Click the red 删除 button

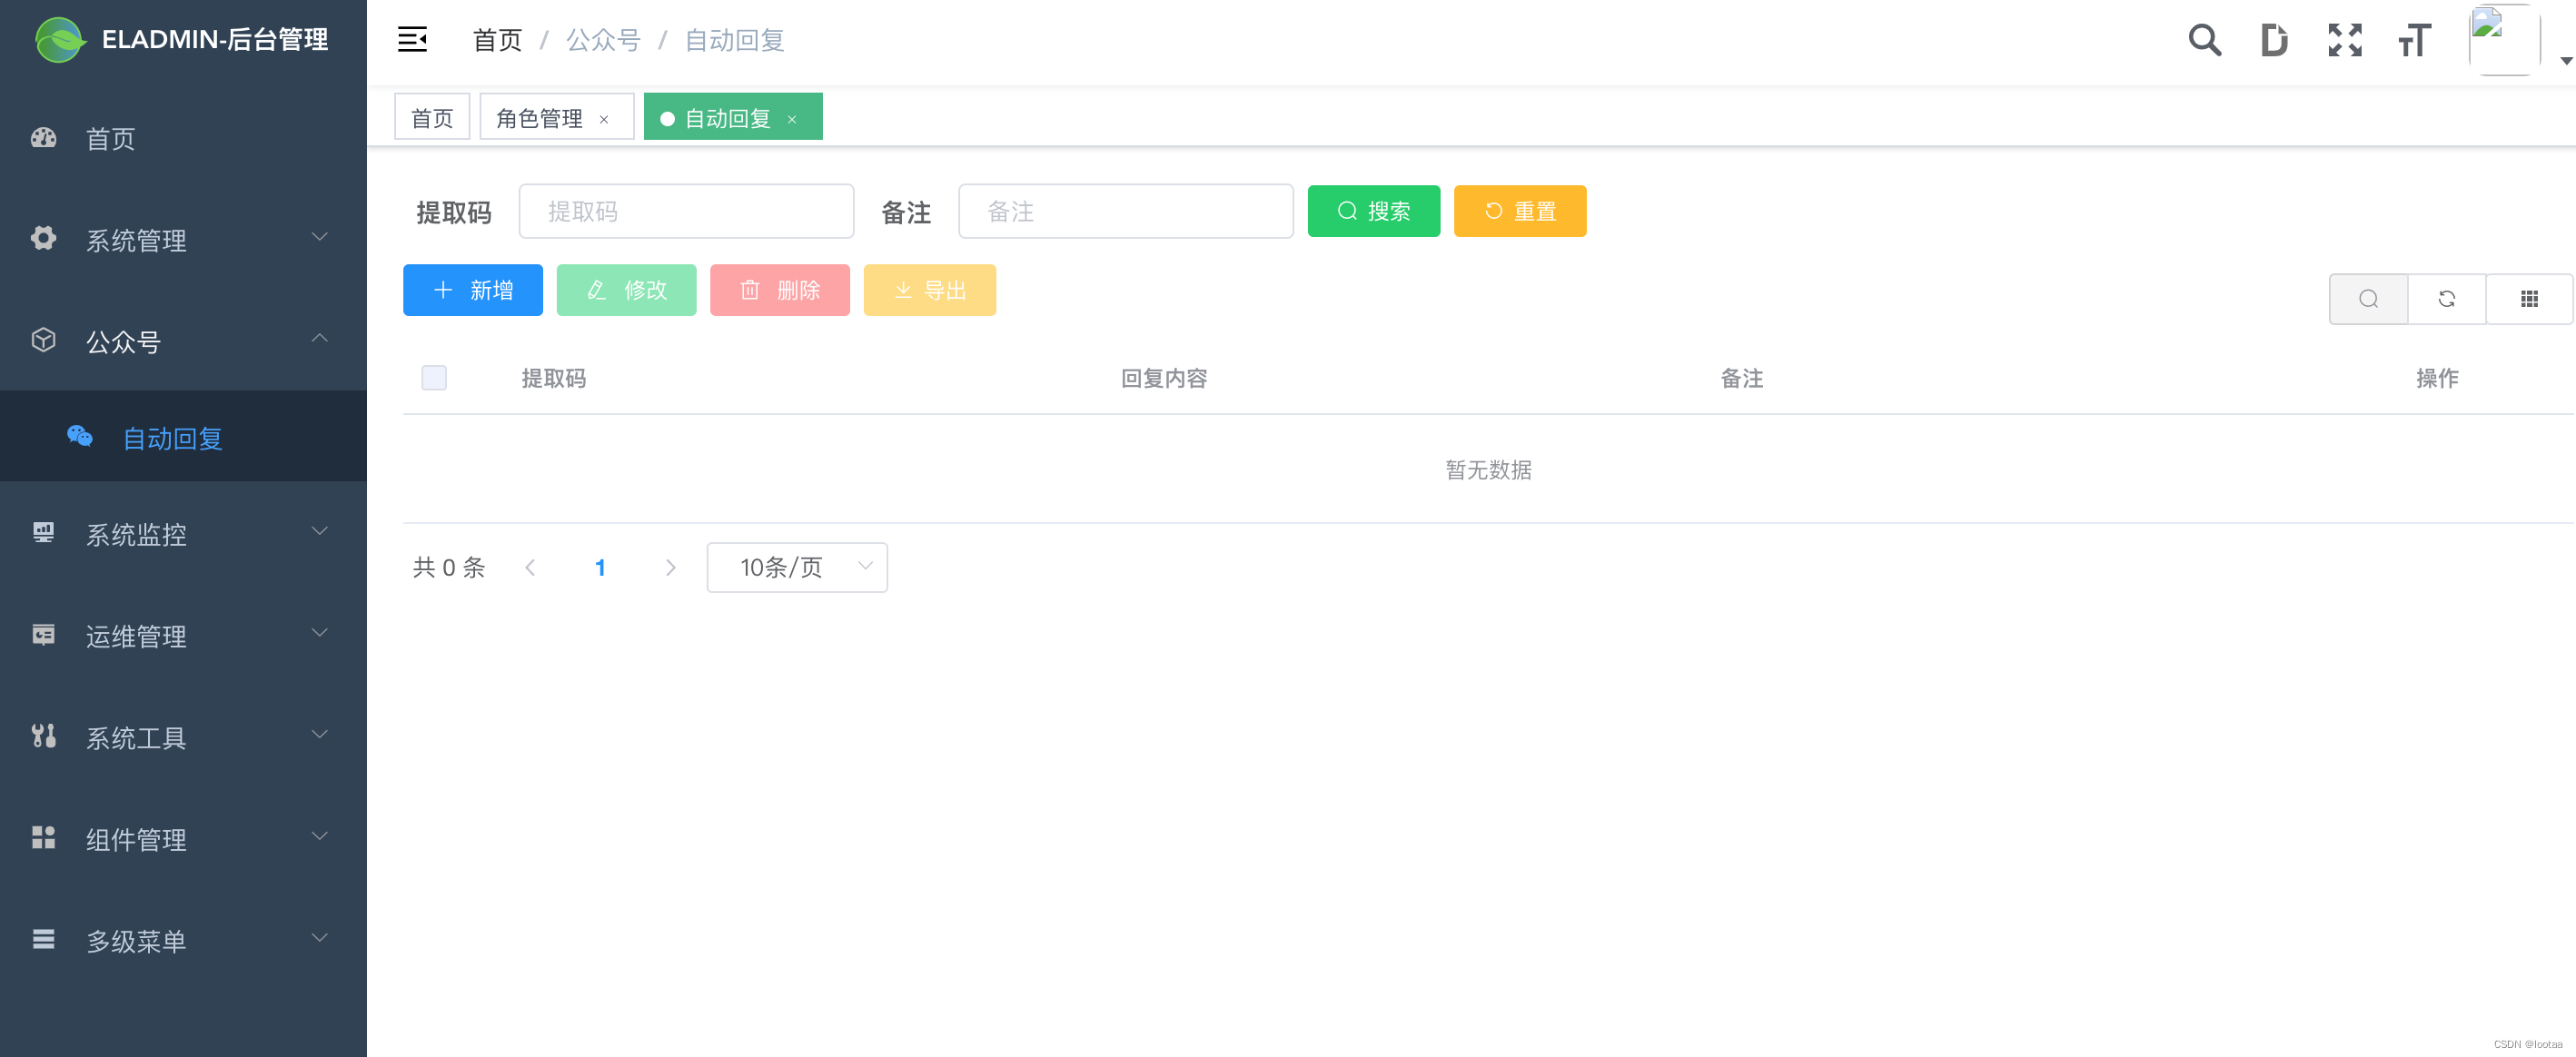click(780, 290)
